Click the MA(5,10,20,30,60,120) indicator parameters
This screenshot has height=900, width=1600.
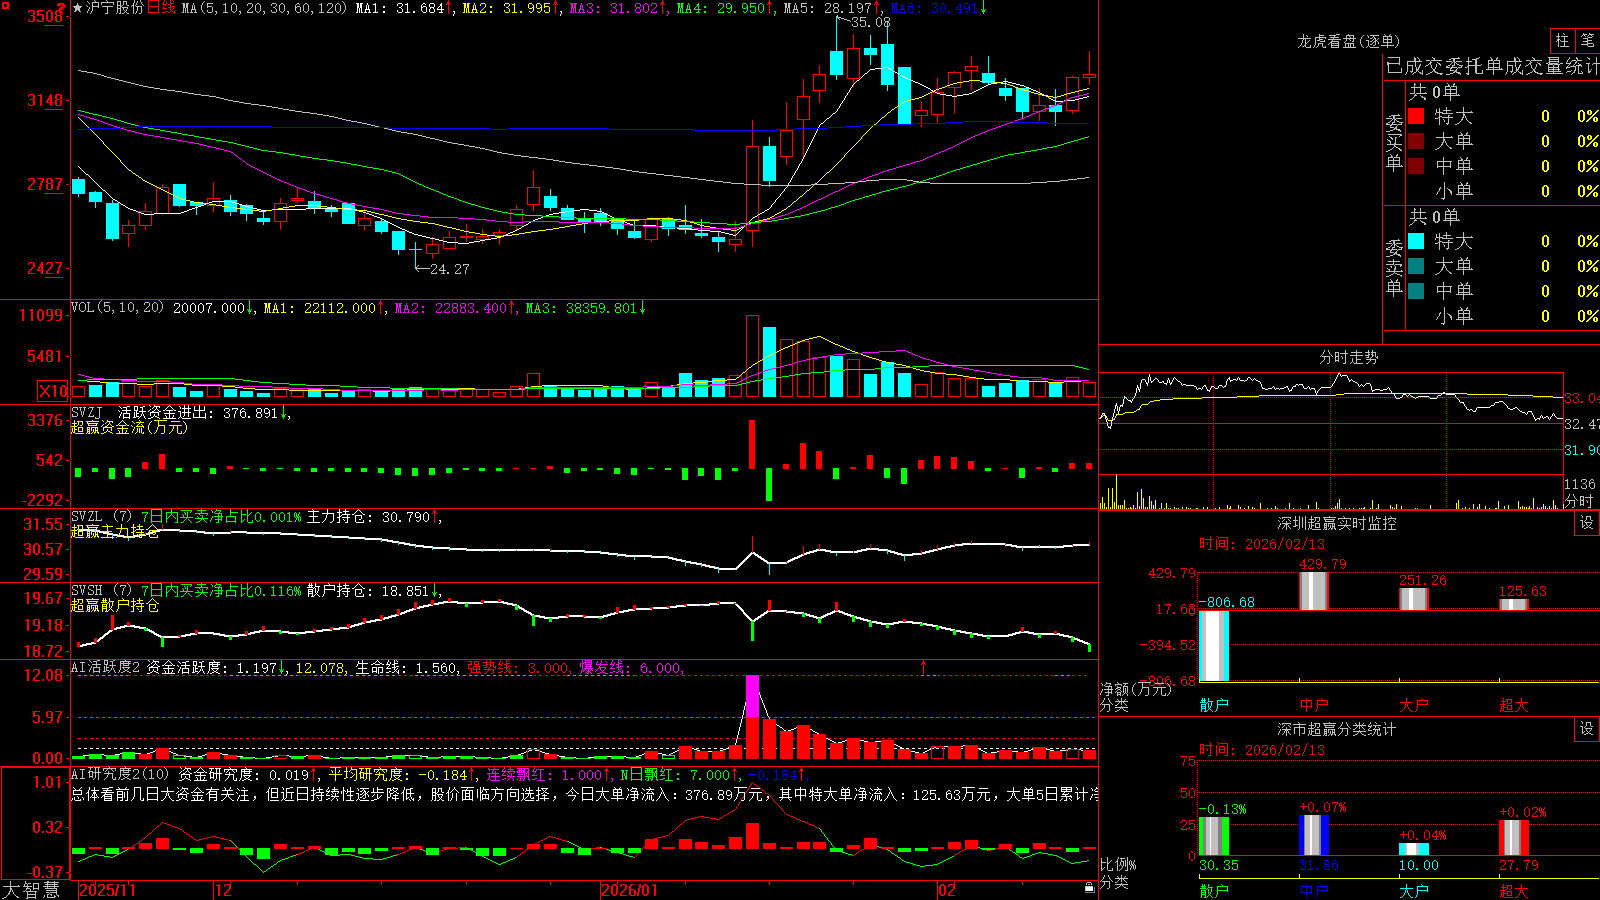pos(265,8)
